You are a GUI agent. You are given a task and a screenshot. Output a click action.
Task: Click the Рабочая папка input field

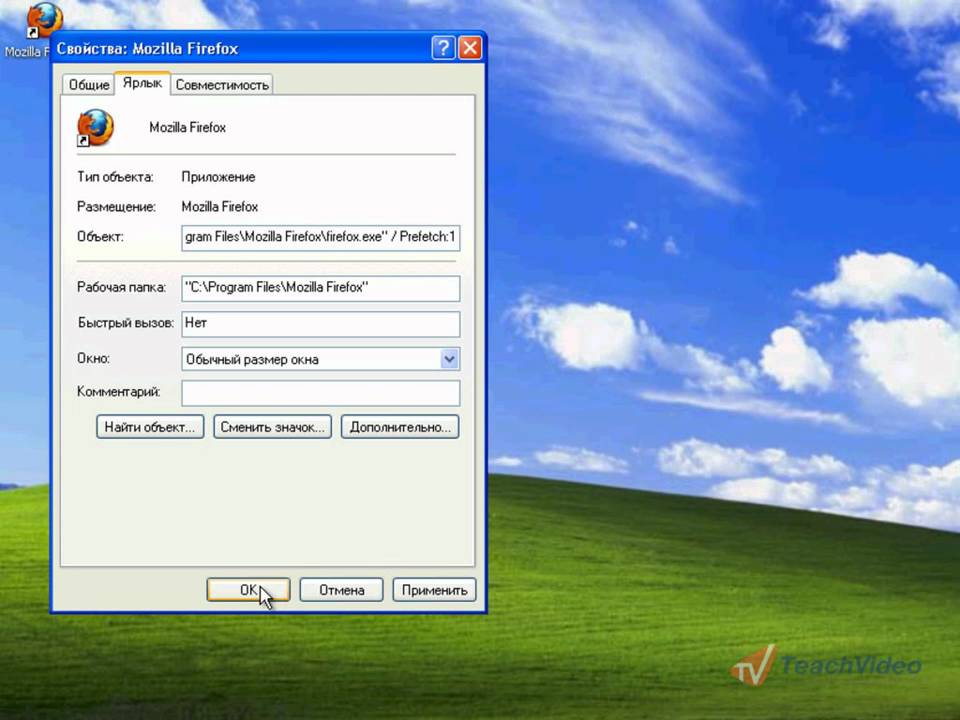point(321,288)
